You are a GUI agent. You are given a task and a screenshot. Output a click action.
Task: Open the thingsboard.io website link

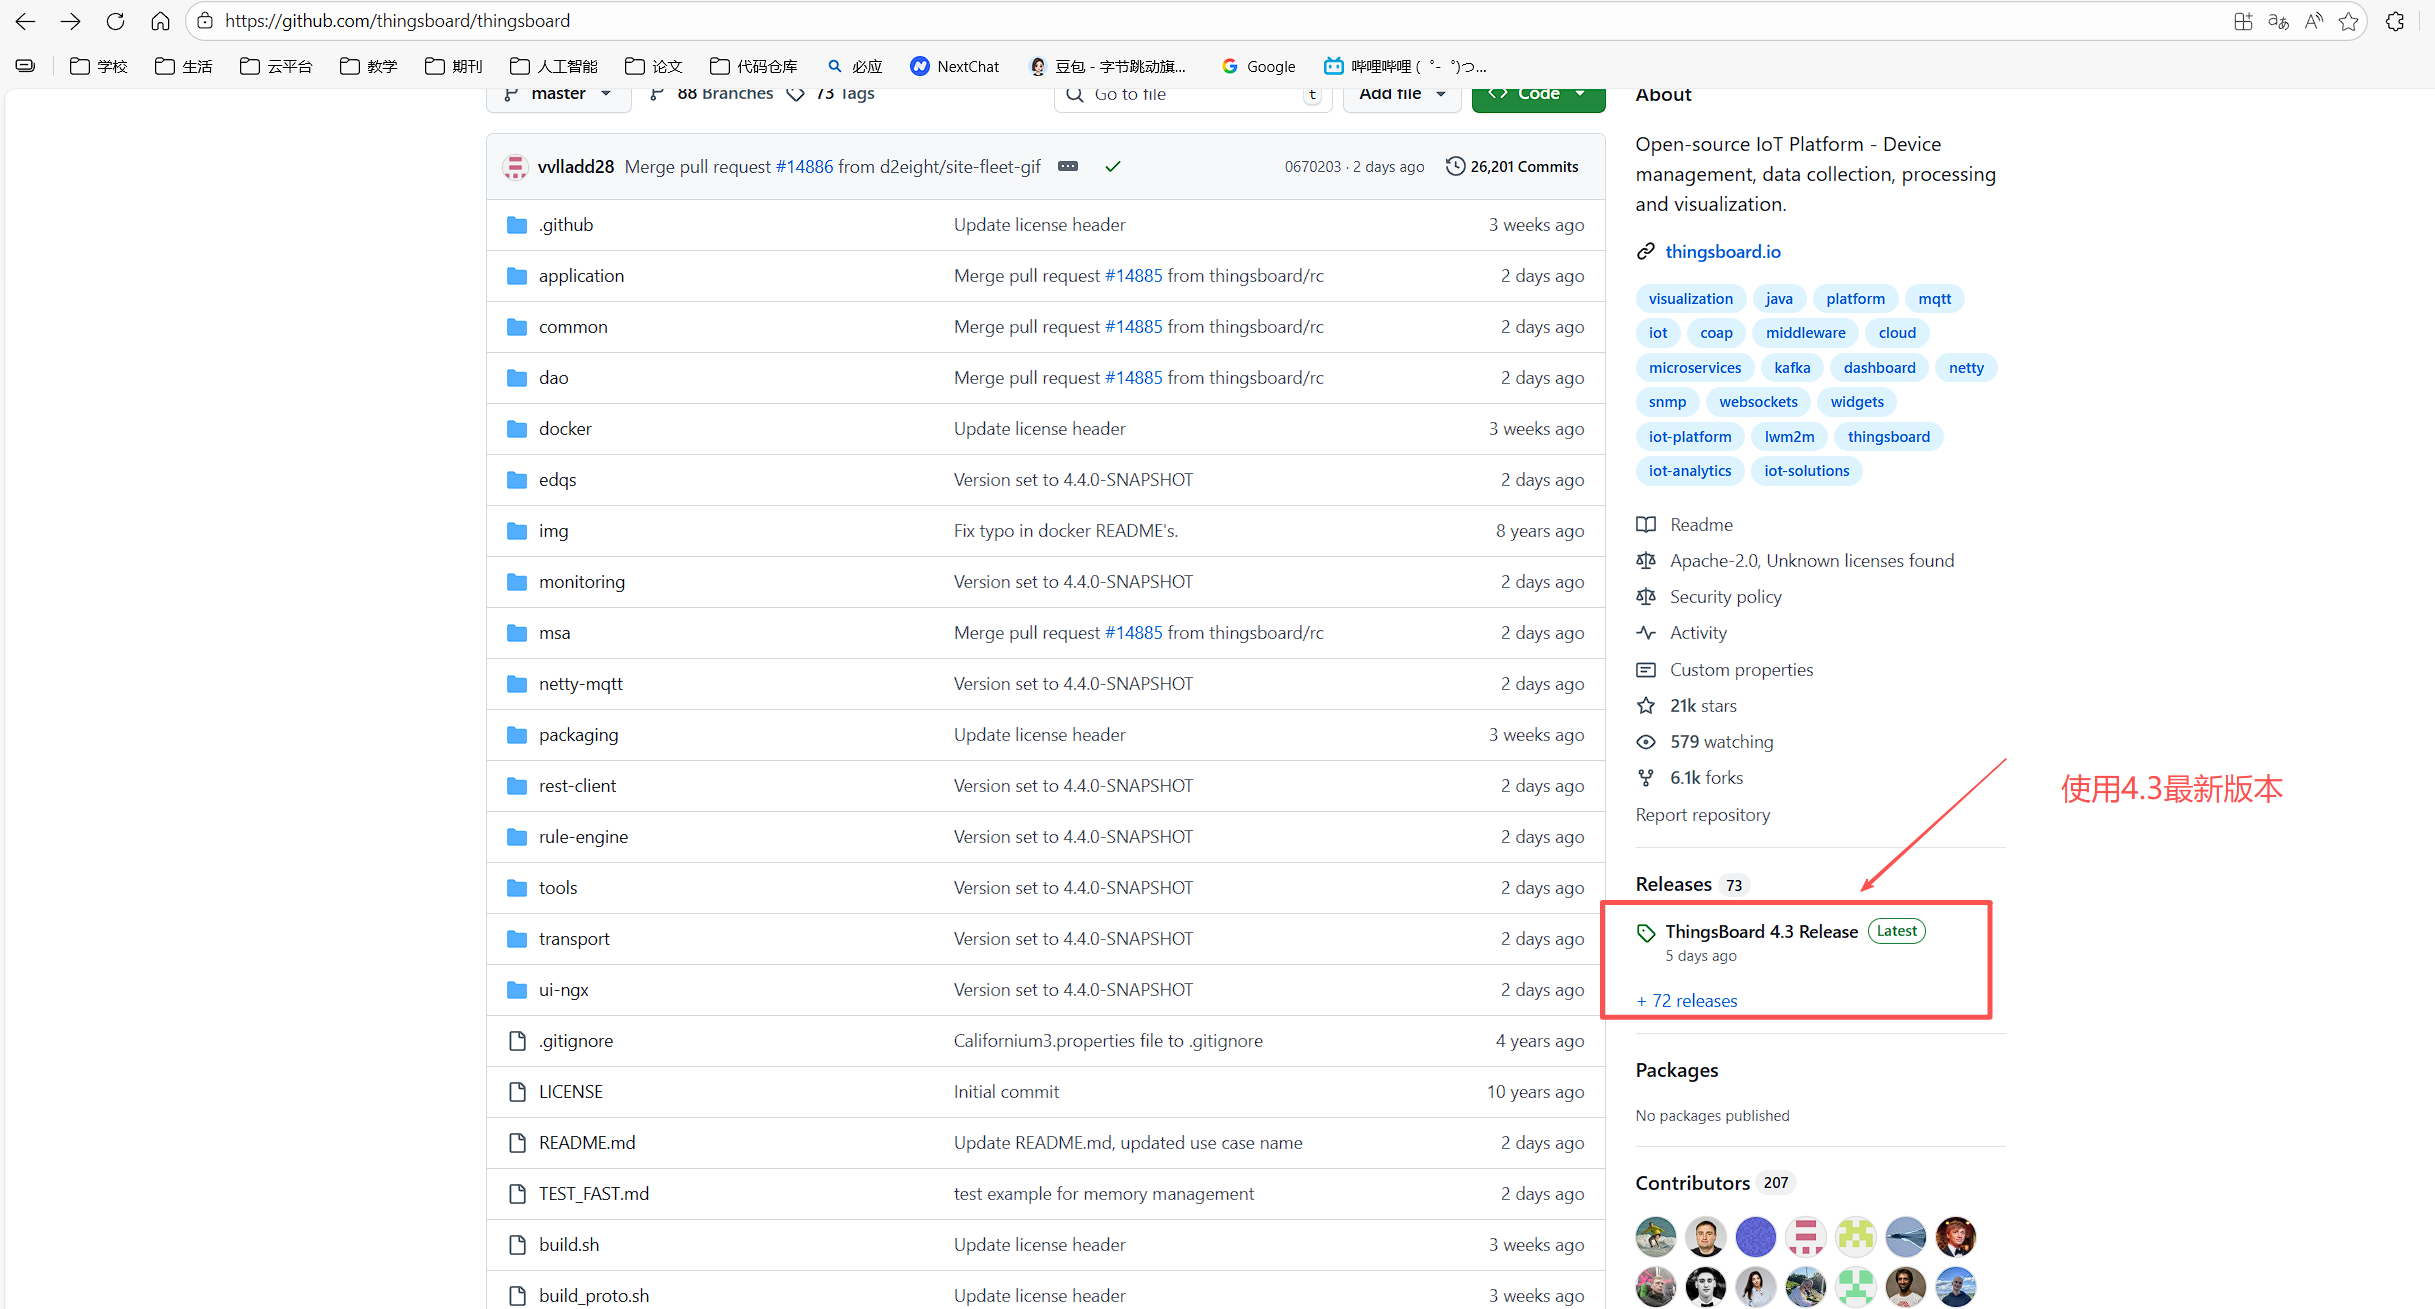coord(1722,252)
